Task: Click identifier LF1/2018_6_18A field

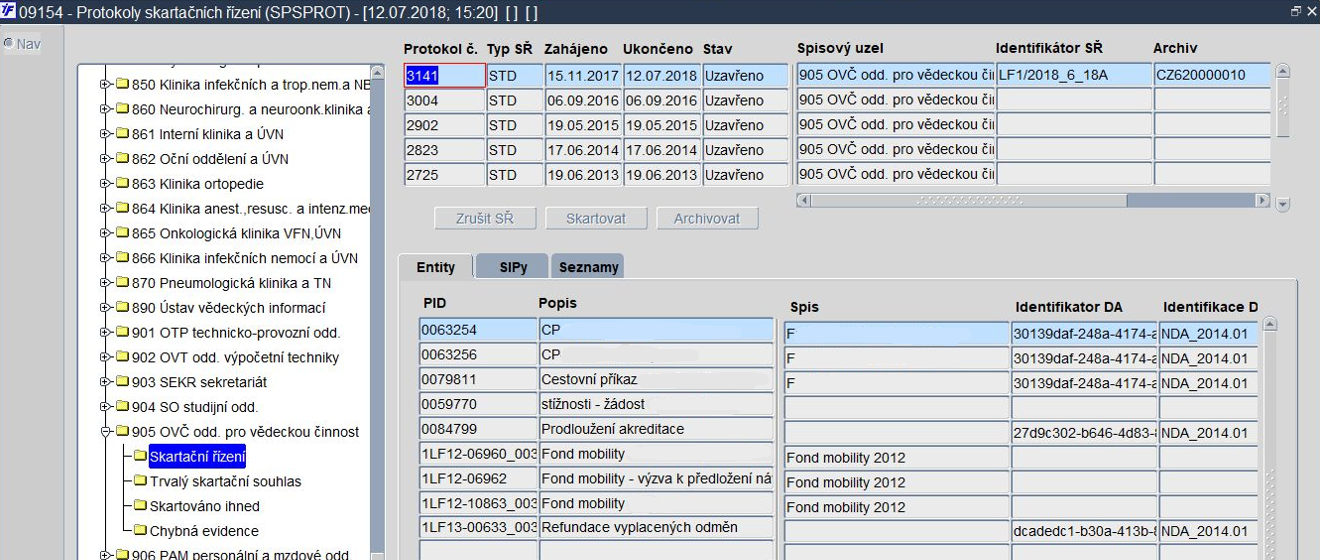Action: click(1074, 75)
